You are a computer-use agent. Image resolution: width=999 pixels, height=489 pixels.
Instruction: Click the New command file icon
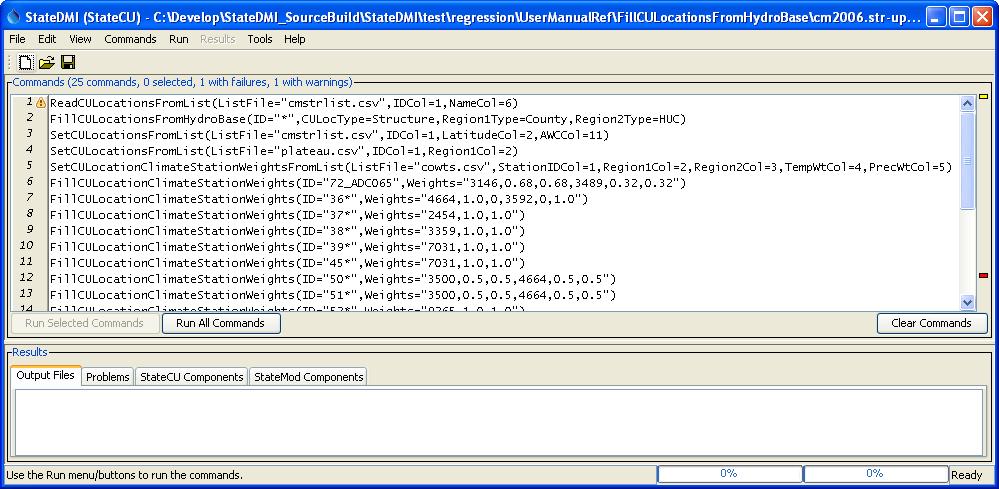pyautogui.click(x=26, y=62)
